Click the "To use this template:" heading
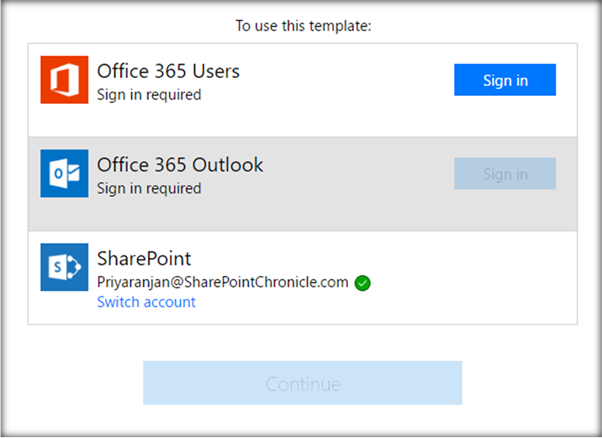Screen dimensions: 602x438 (303, 25)
